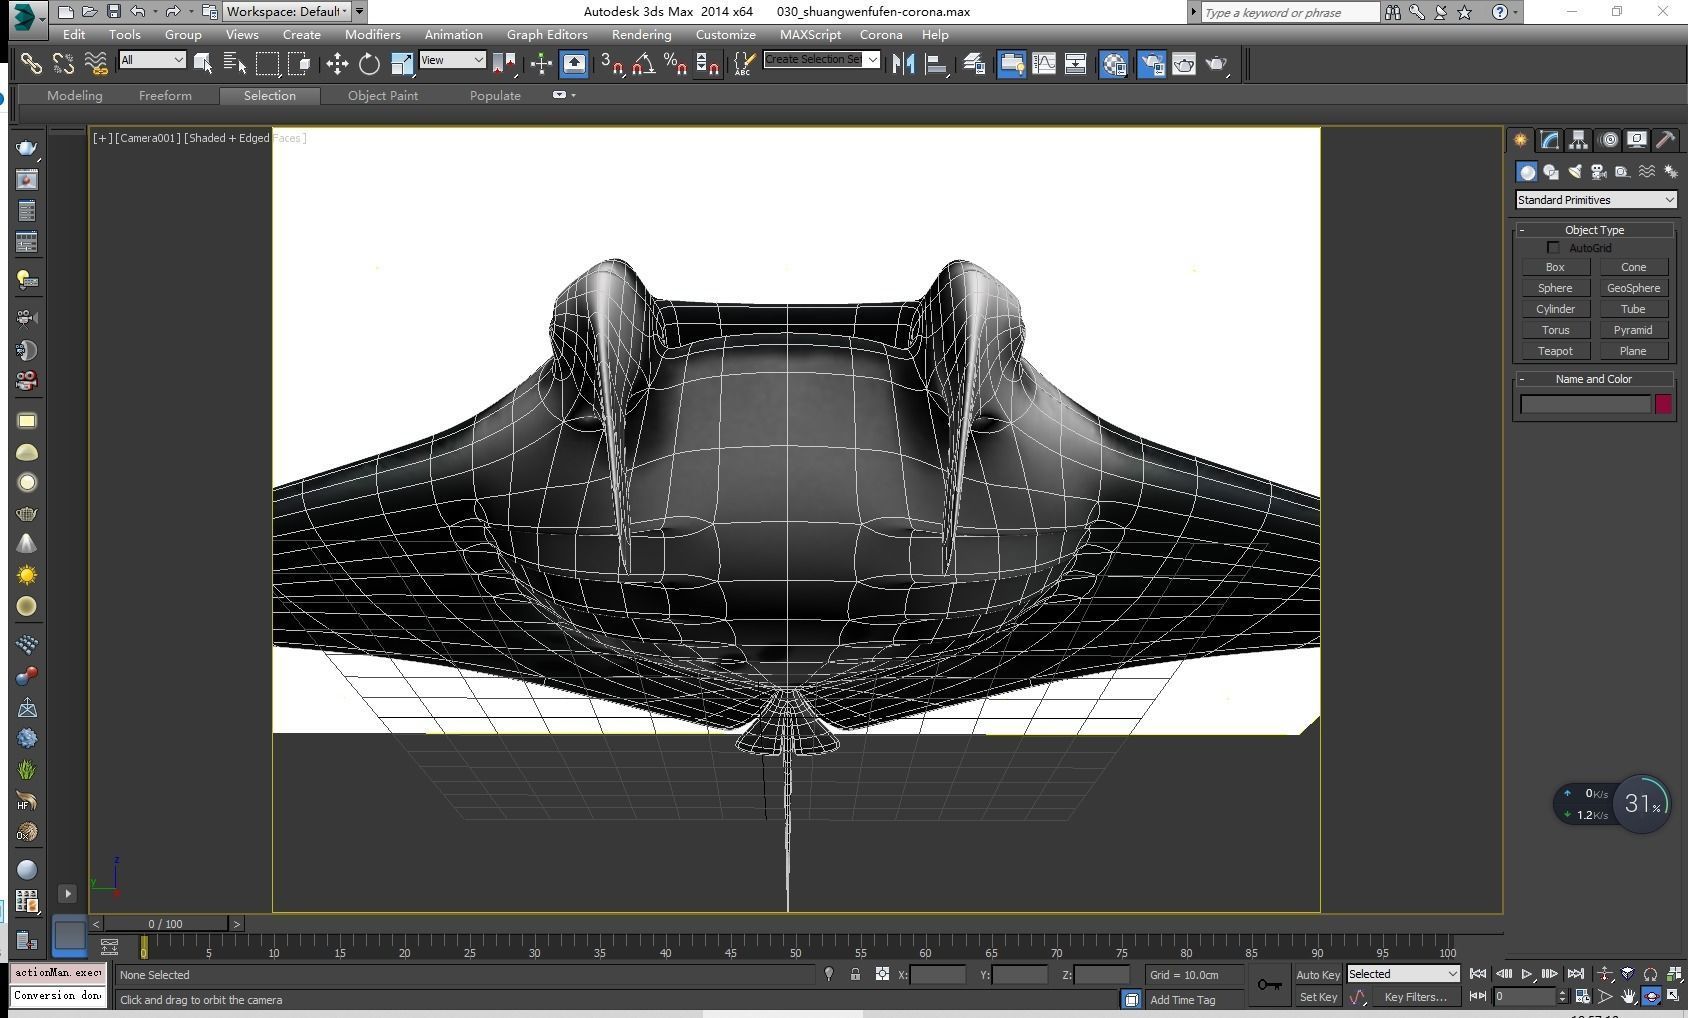Toggle the 3D Snaps button
The image size is (1688, 1018).
click(611, 64)
